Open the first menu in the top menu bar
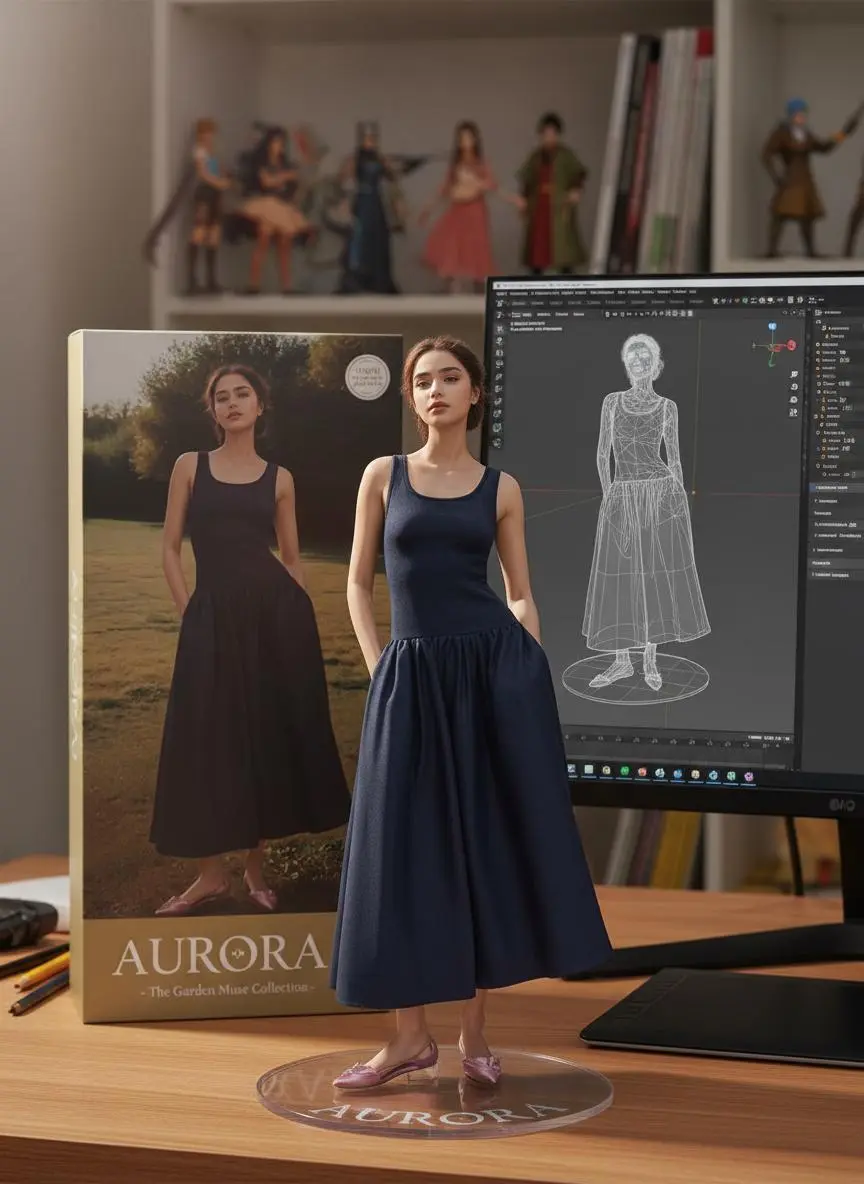Viewport: 864px width, 1184px height. point(500,292)
